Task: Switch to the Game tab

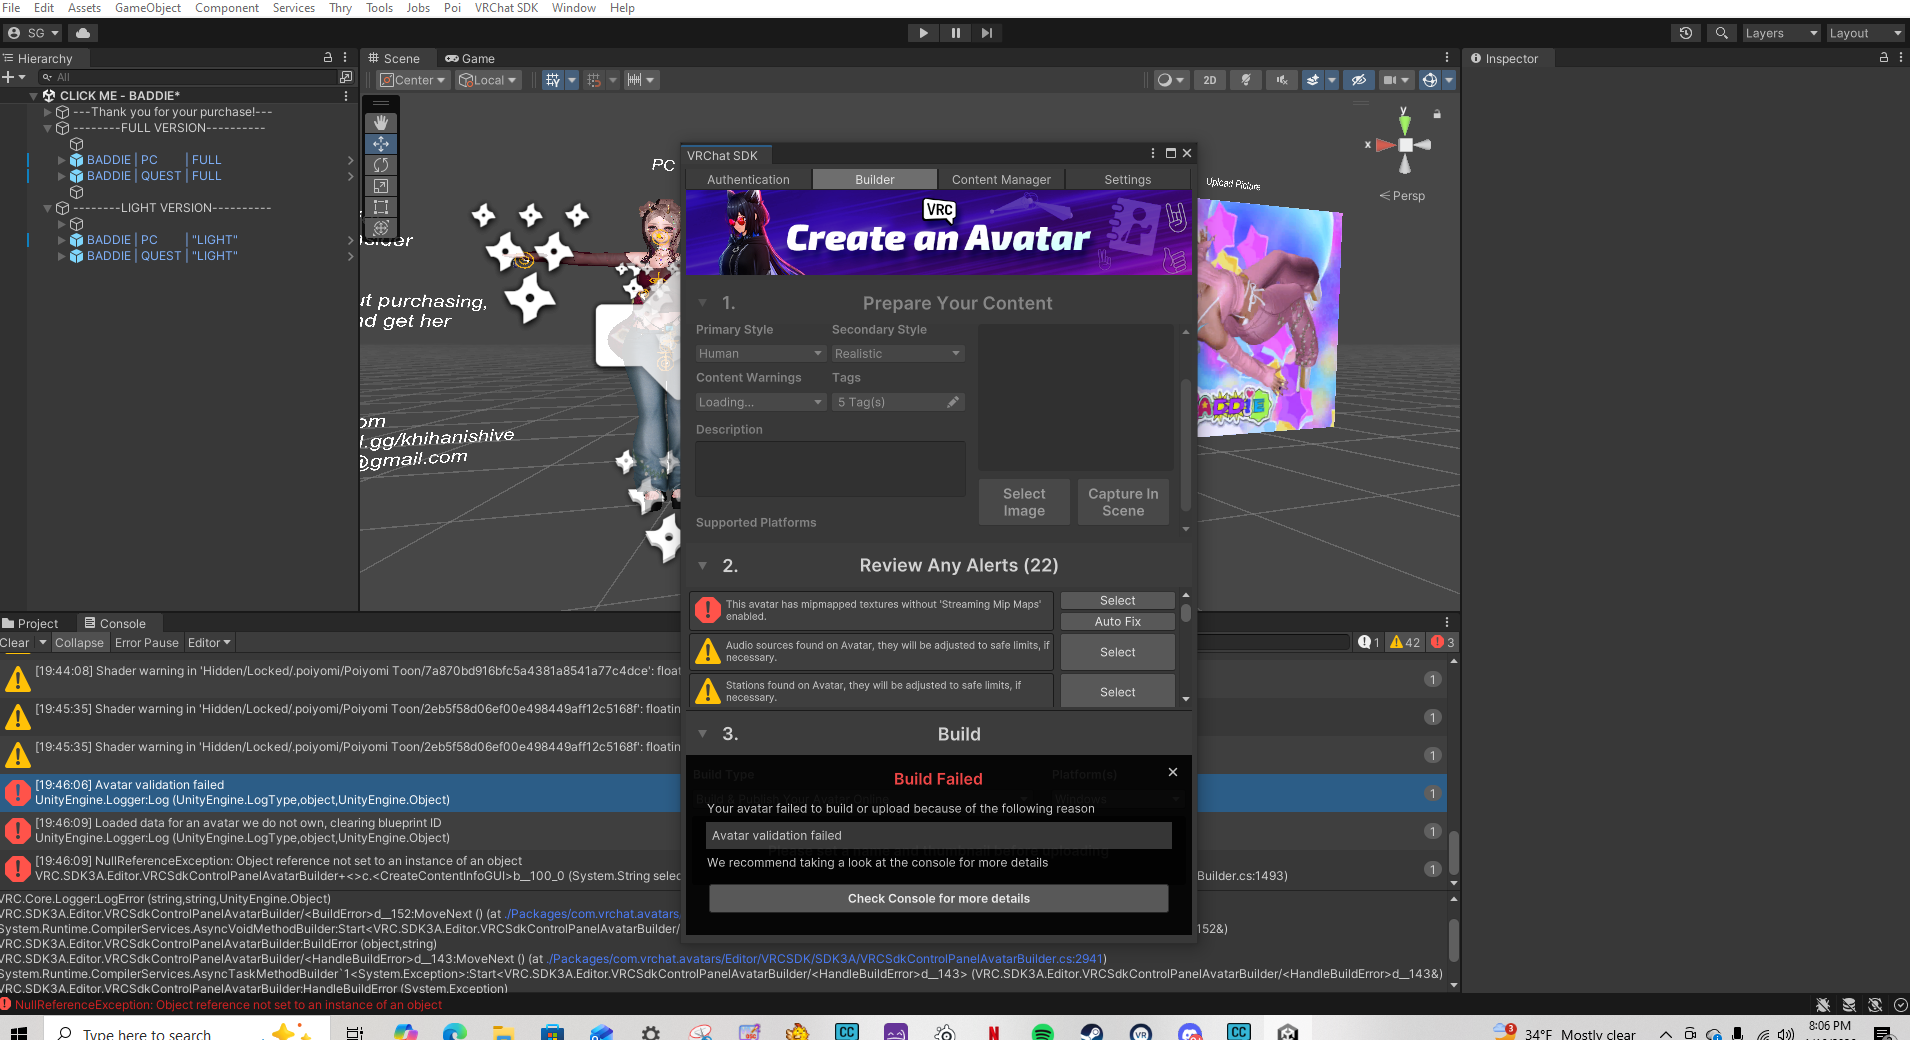Action: [470, 58]
